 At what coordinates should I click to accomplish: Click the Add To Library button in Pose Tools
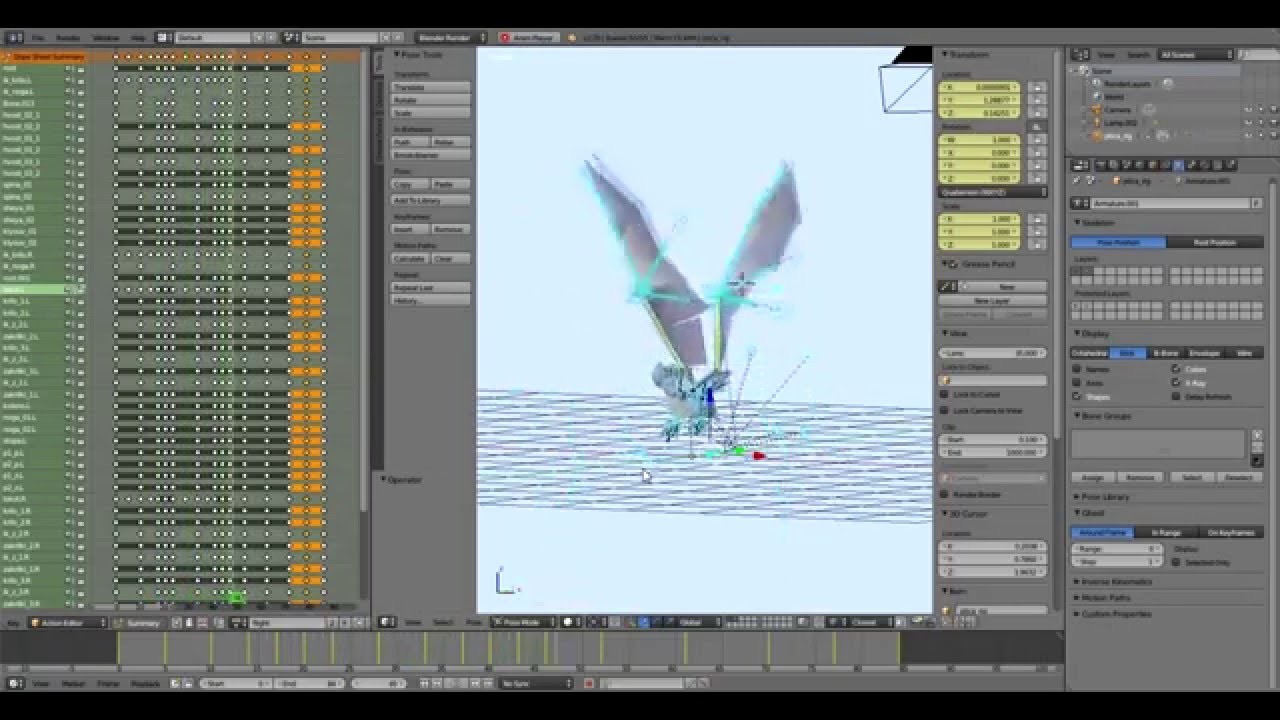pos(427,198)
